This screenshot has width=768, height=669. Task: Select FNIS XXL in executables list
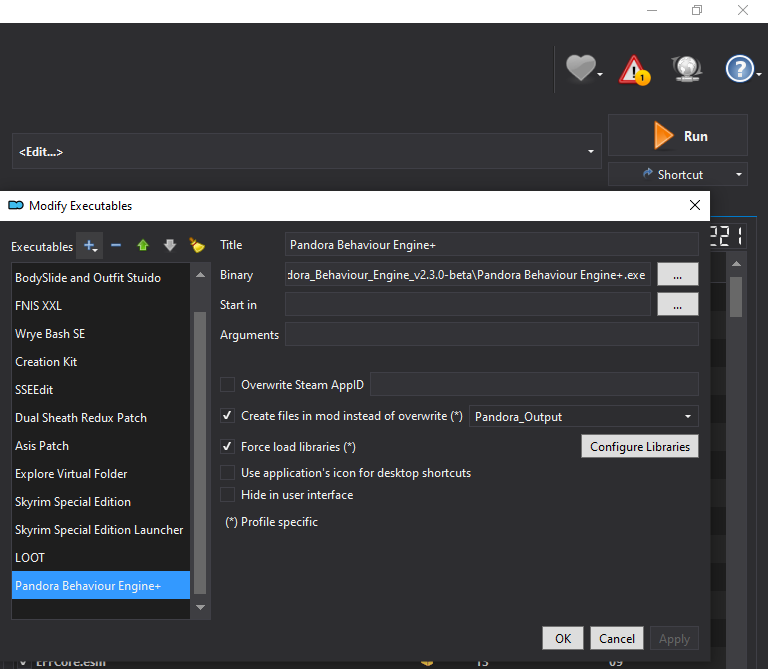click(100, 306)
